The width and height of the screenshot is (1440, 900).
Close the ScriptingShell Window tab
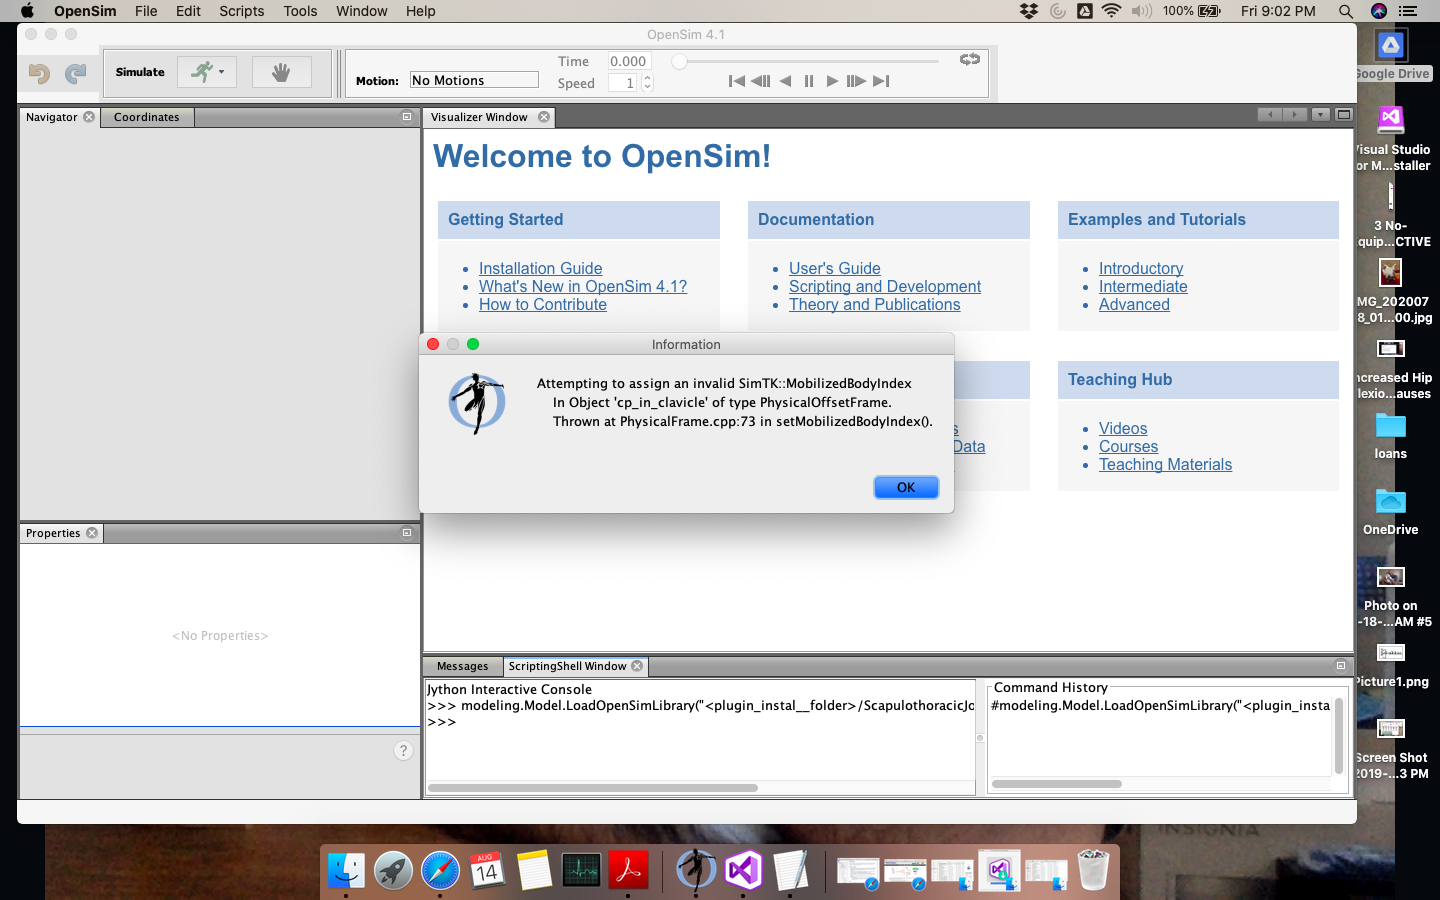[x=637, y=666]
